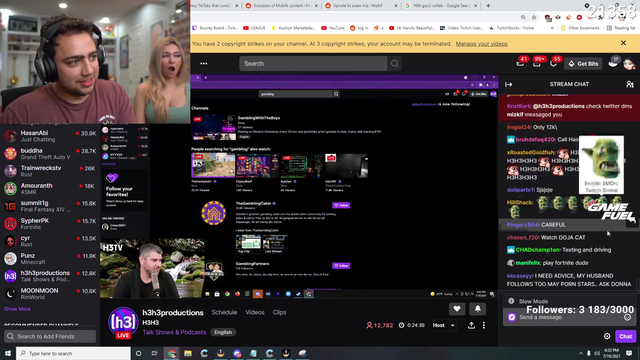Click the Windows Start button
This screenshot has height=360, width=640.
8,353
